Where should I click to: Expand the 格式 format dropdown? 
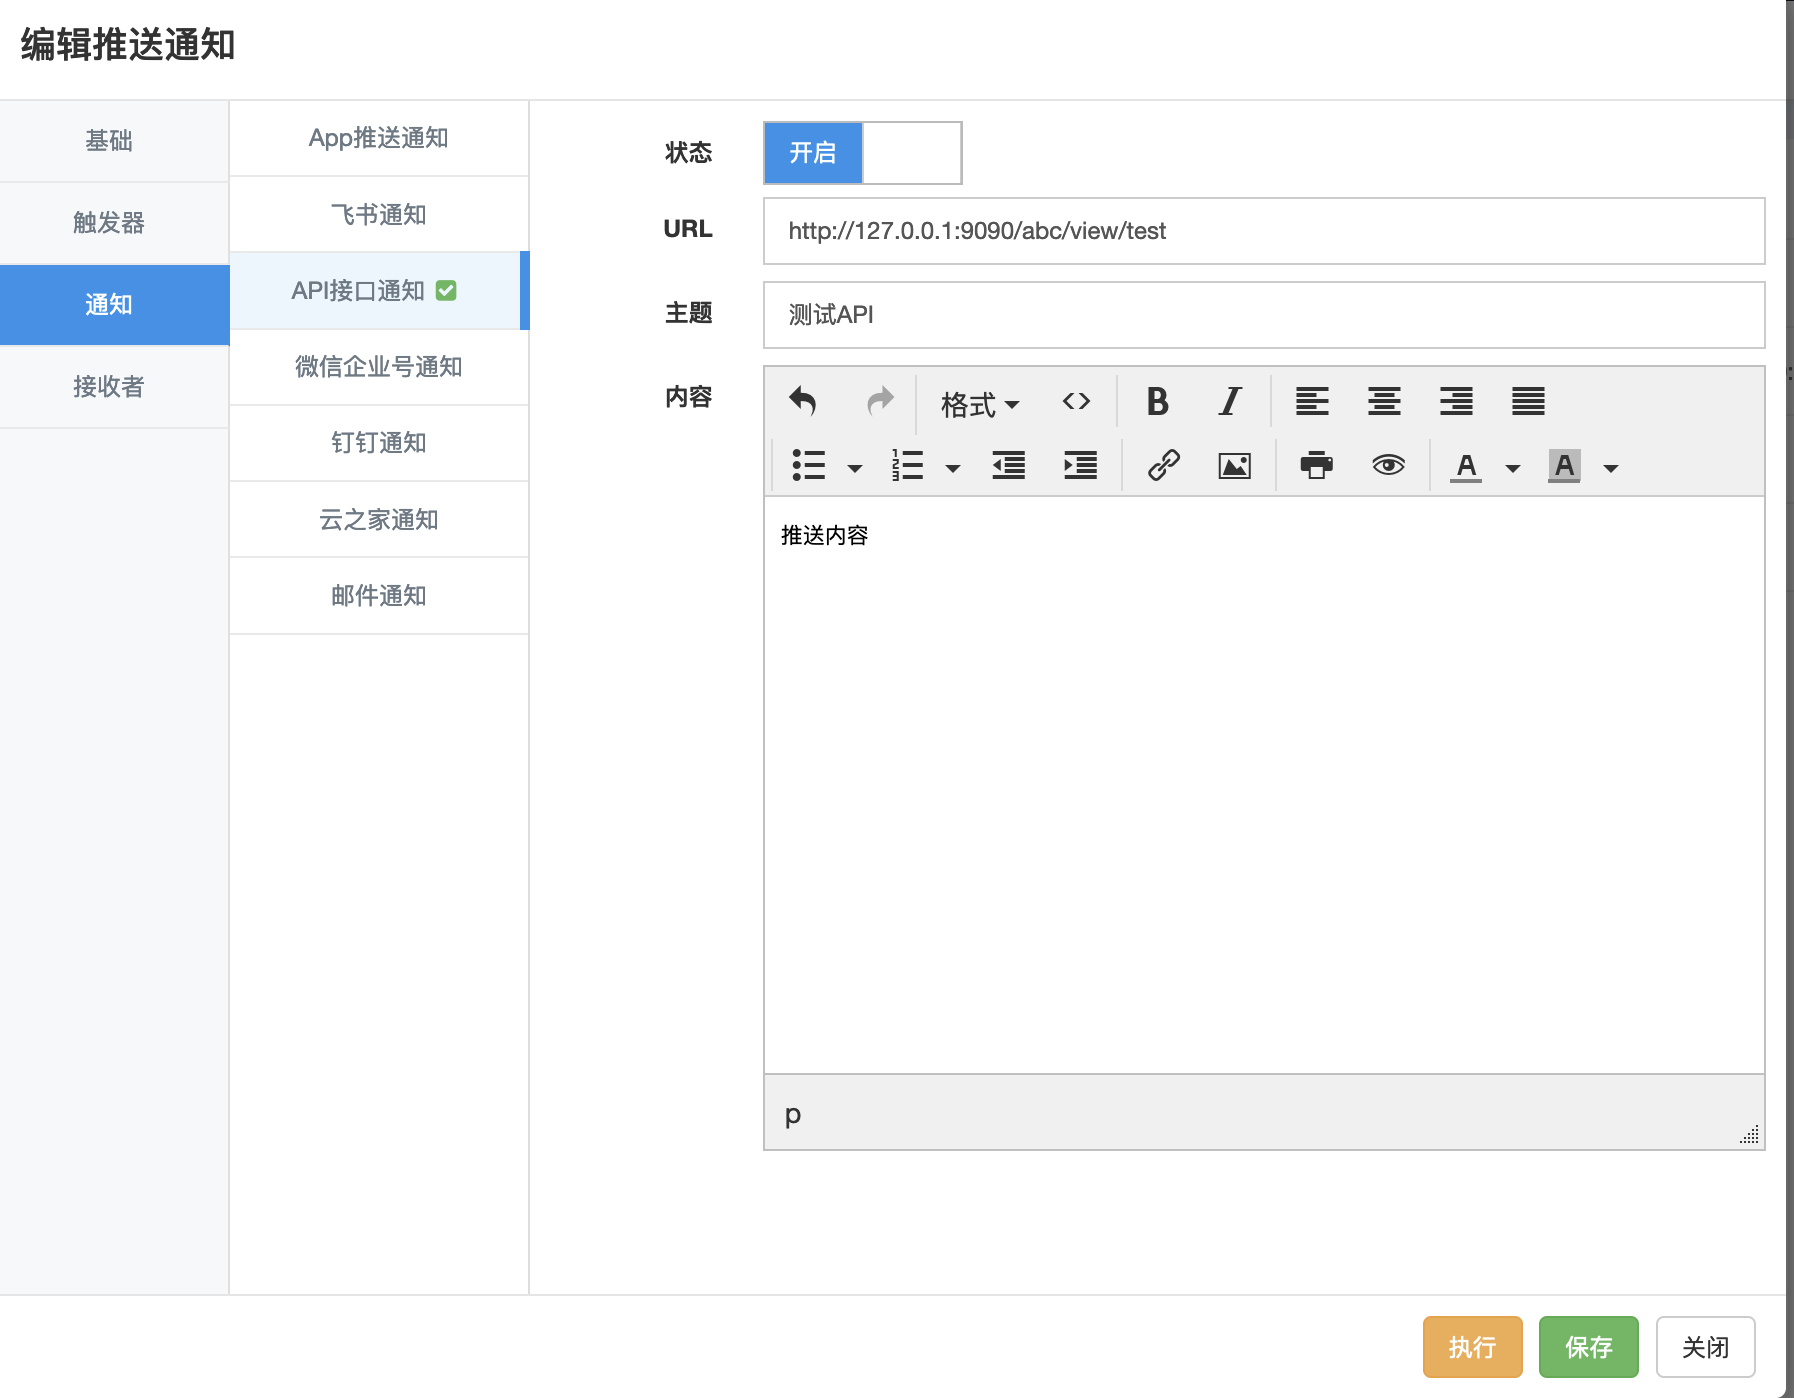point(980,404)
